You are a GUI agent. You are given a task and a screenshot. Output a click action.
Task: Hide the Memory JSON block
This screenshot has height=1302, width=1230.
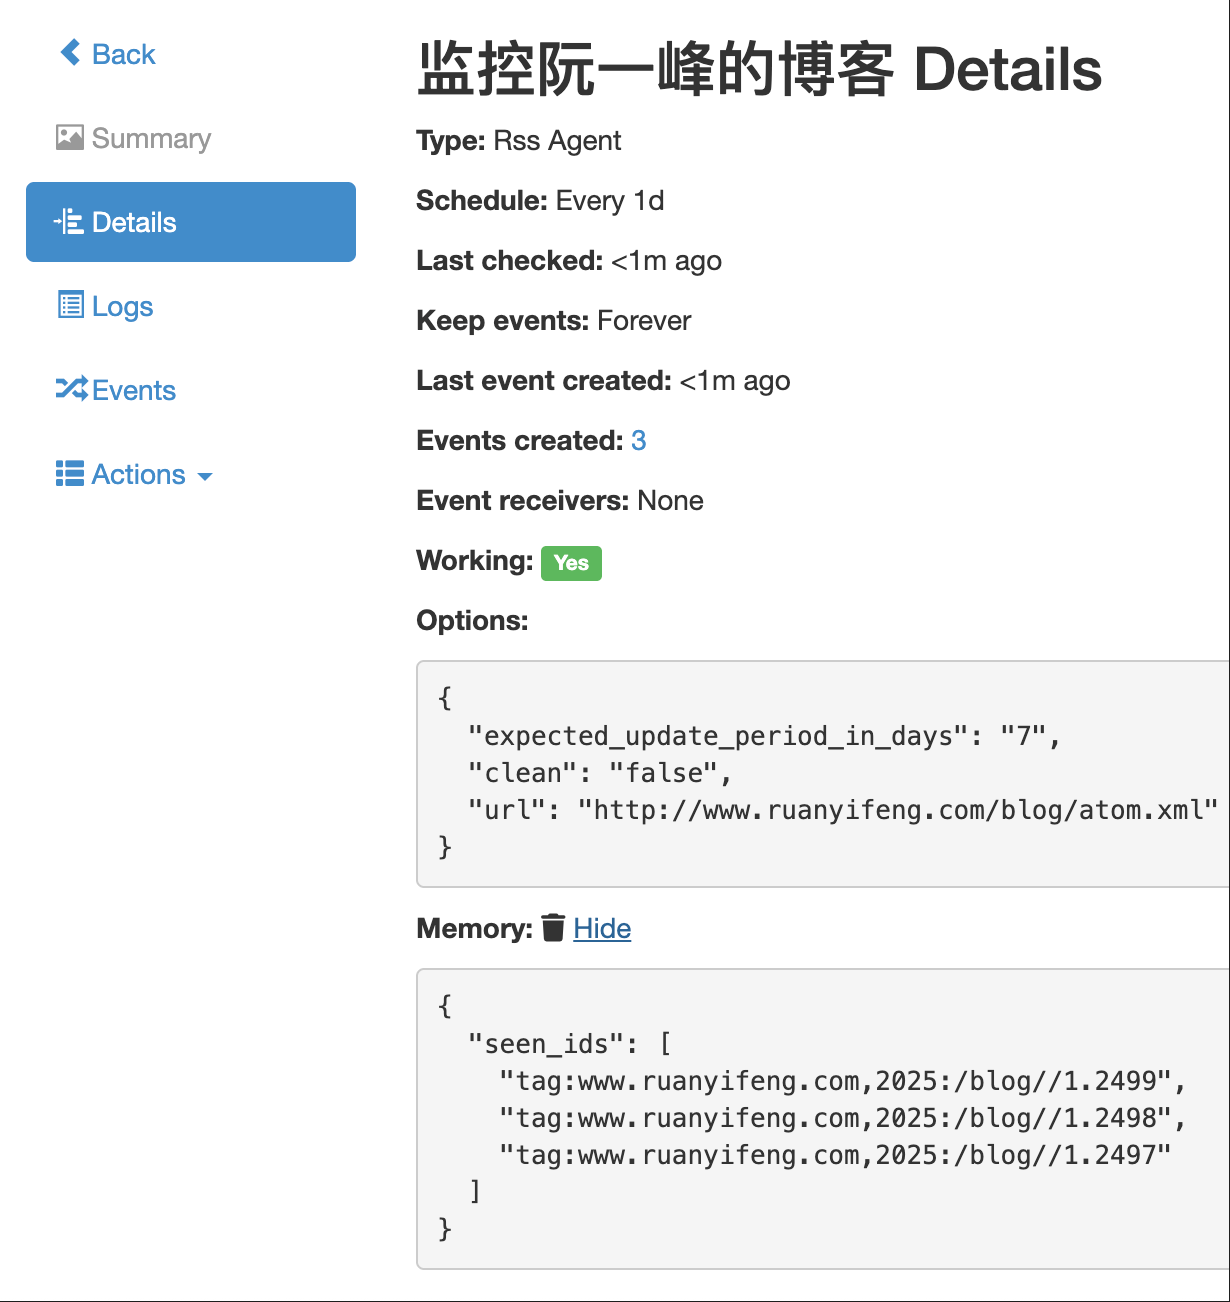pos(602,928)
